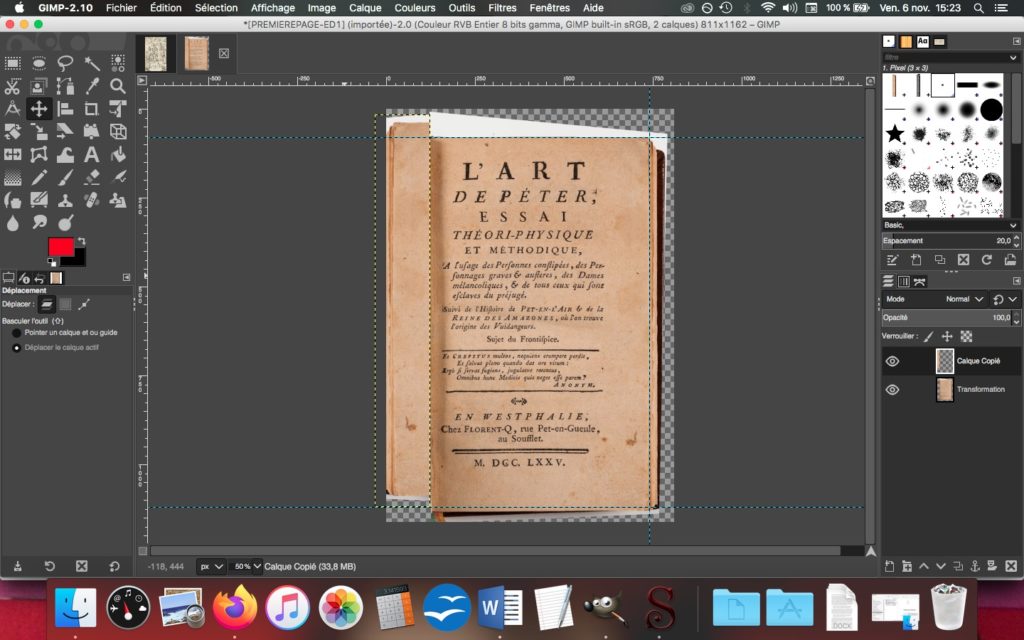Click the red foreground color swatch
This screenshot has width=1024, height=640.
(61, 247)
